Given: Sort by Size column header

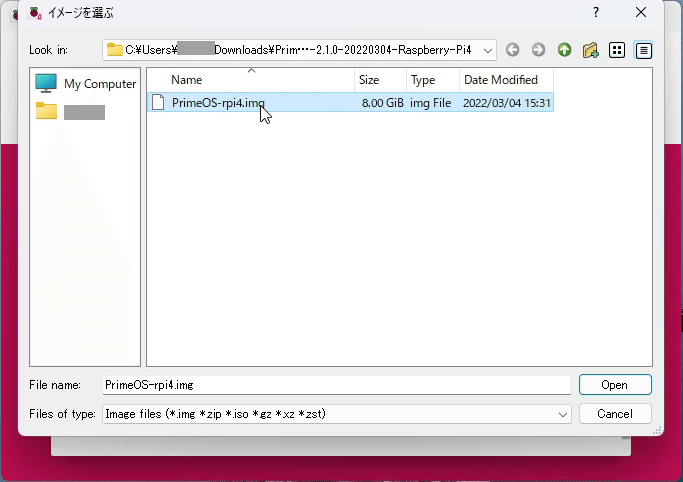Looking at the screenshot, I should (x=381, y=80).
